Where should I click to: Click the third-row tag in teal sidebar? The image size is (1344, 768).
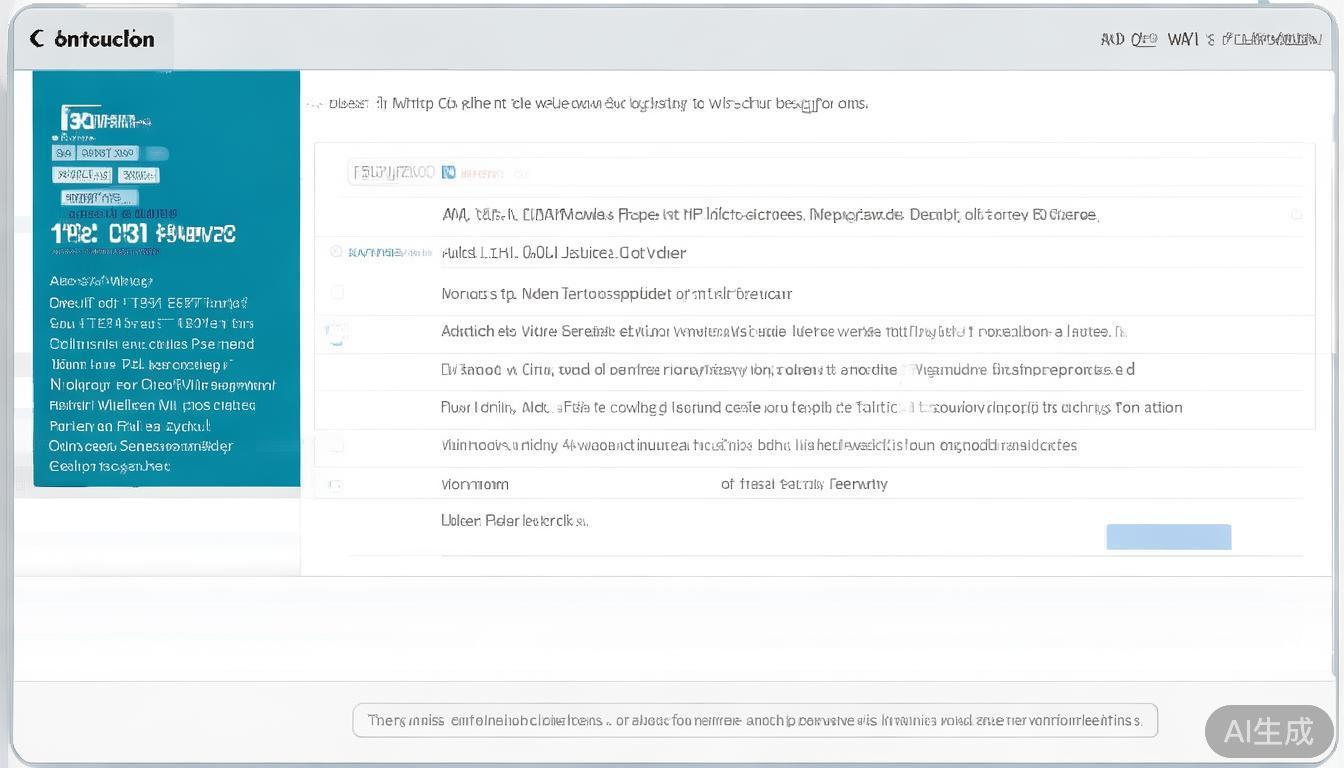click(x=98, y=197)
